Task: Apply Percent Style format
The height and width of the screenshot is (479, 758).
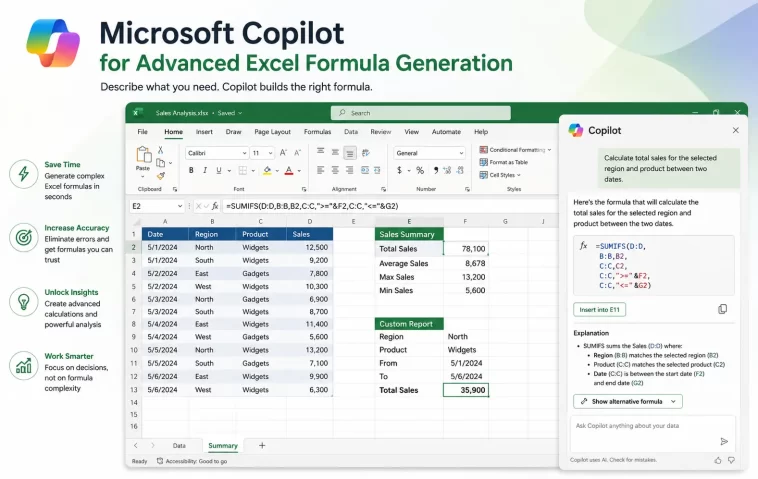Action: [x=420, y=170]
